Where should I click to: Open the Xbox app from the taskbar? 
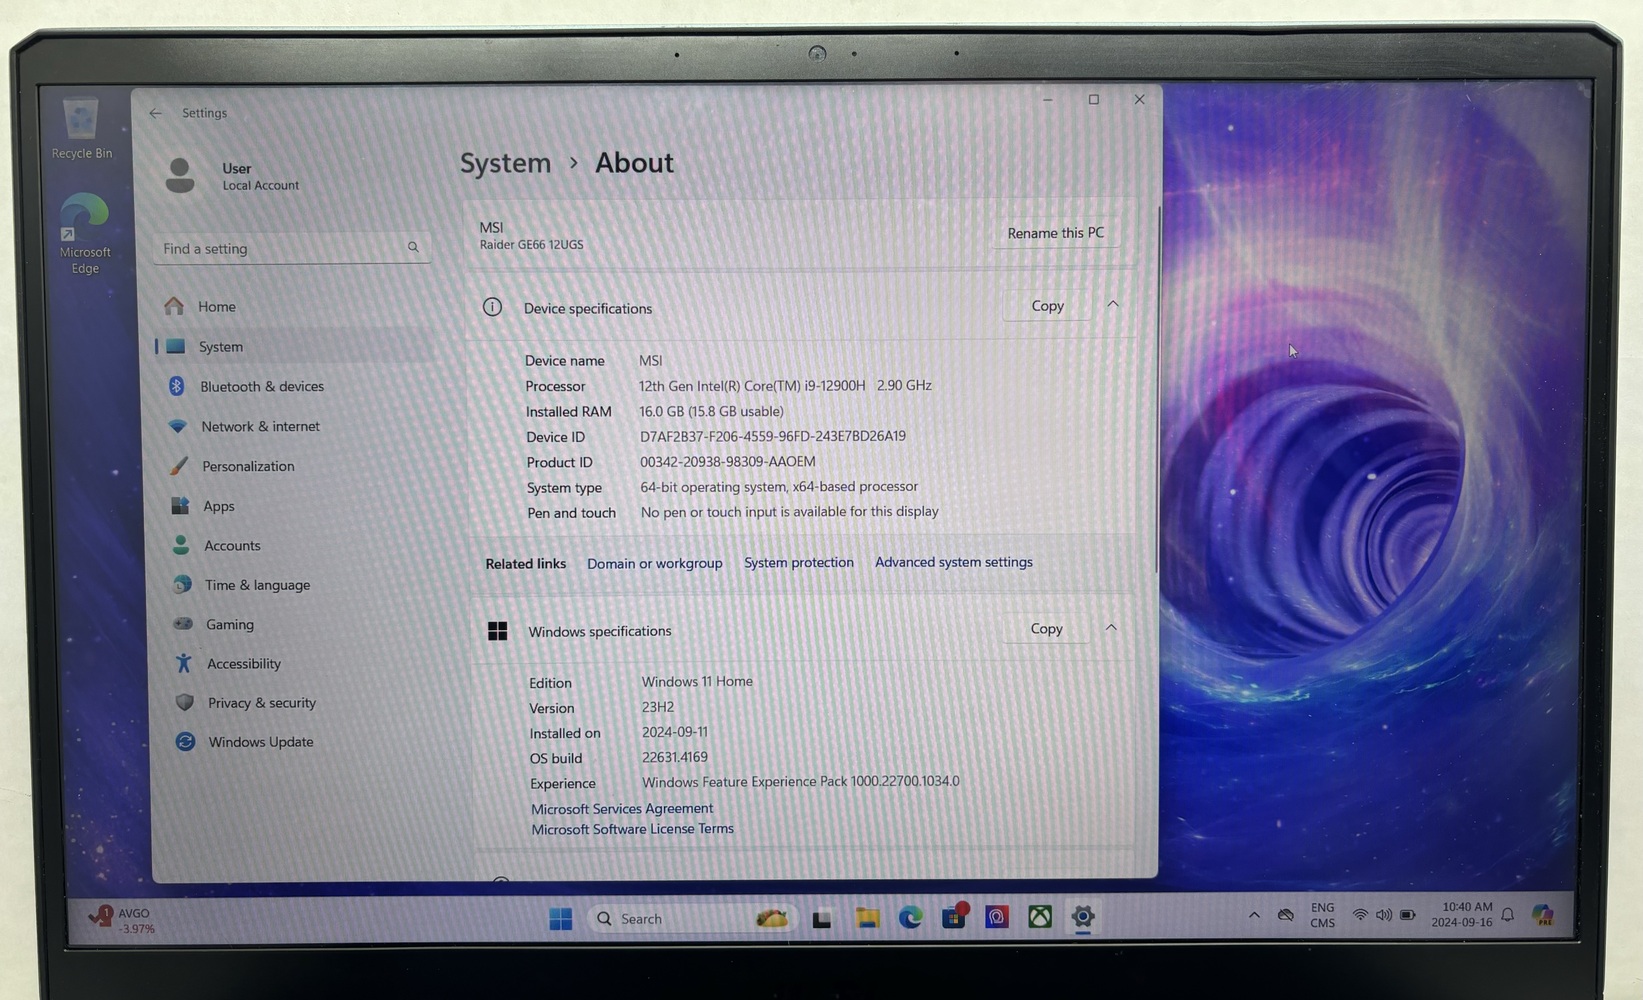[1040, 916]
